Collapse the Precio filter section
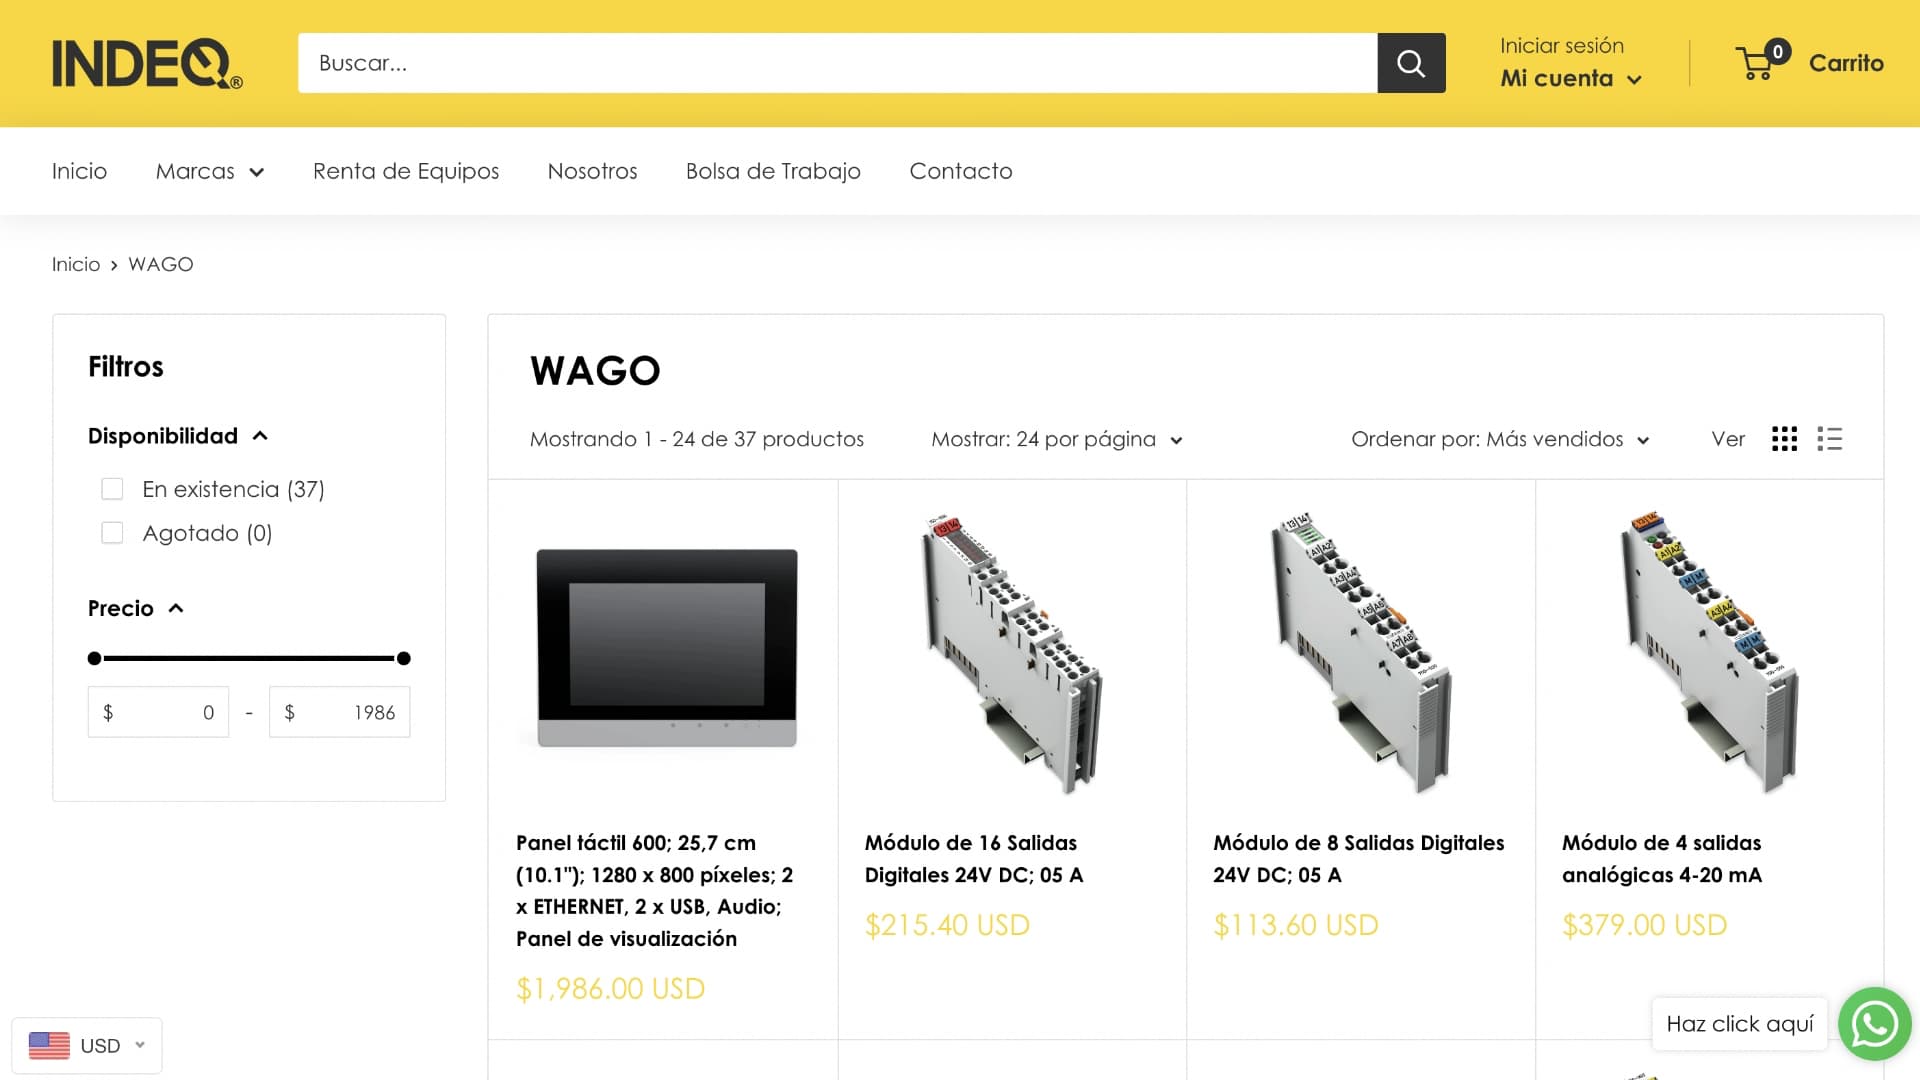 click(x=136, y=608)
